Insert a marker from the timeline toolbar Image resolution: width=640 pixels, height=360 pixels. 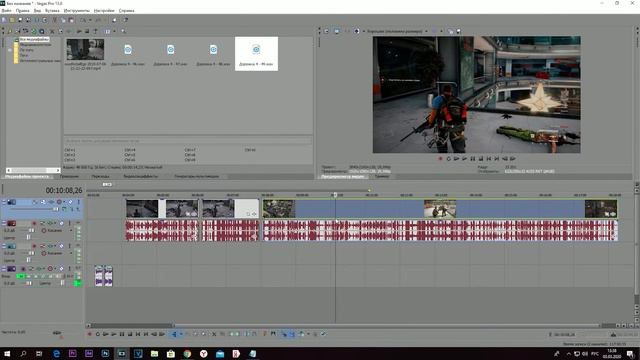point(265,334)
